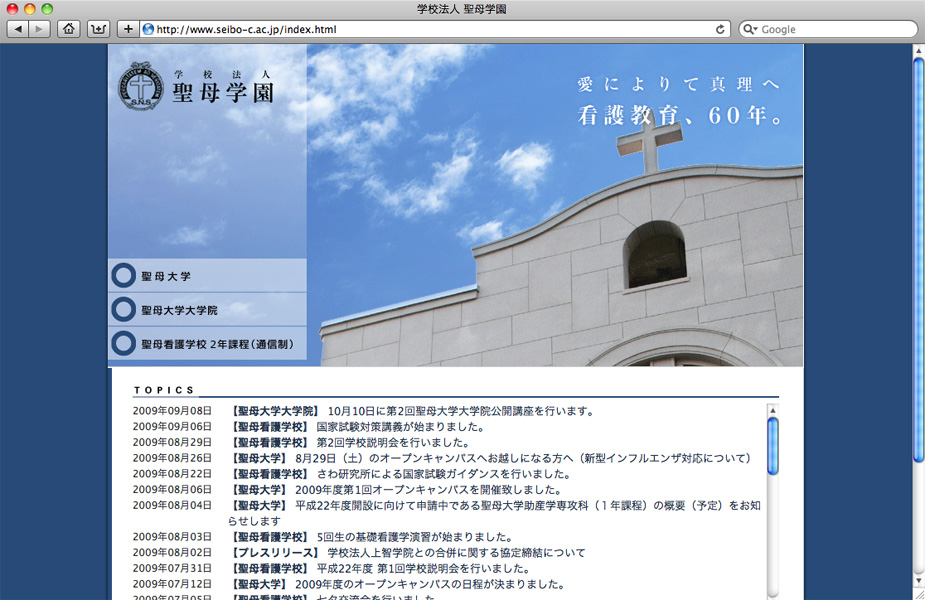Screen dimensions: 925x600
Task: Click the page scroll down arrow
Action: 919,581
